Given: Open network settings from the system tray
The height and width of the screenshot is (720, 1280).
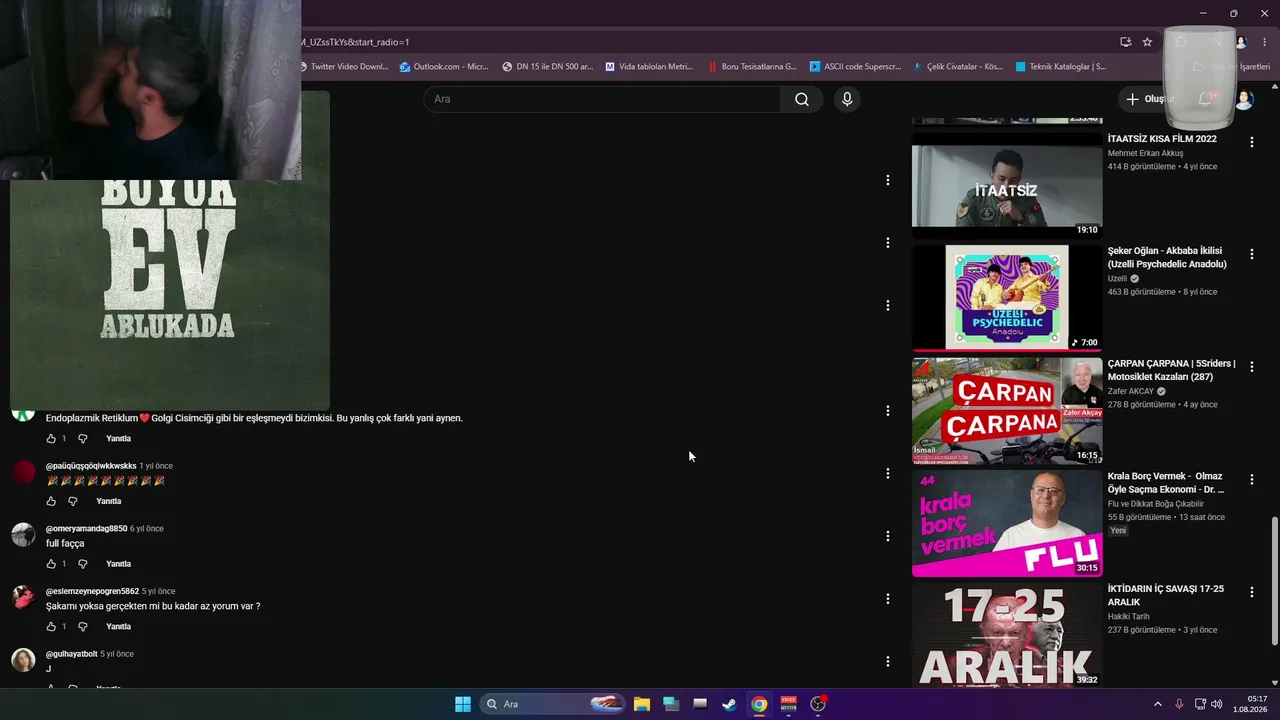Looking at the screenshot, I should [x=1200, y=704].
